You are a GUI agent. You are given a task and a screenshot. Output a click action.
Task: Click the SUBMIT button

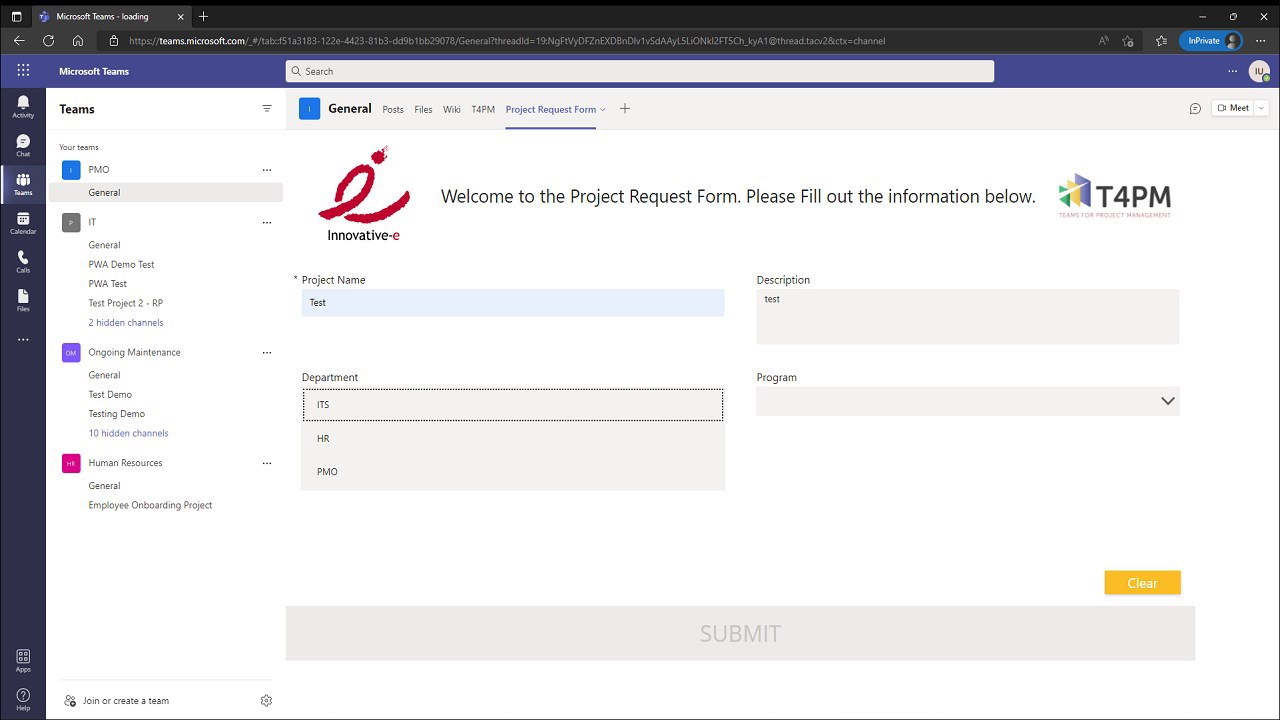click(740, 633)
